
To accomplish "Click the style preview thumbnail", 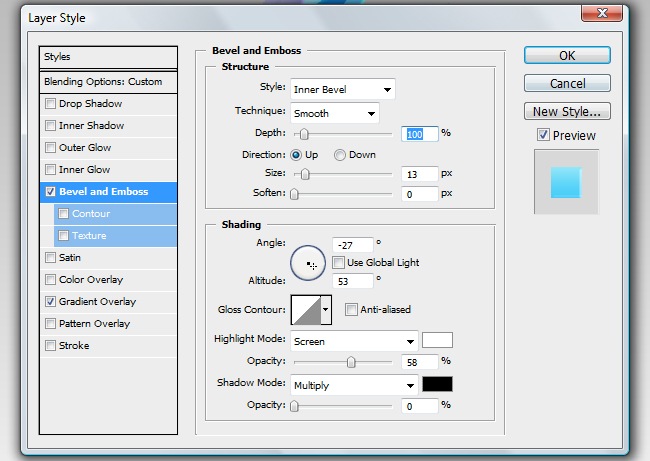I will 566,182.
